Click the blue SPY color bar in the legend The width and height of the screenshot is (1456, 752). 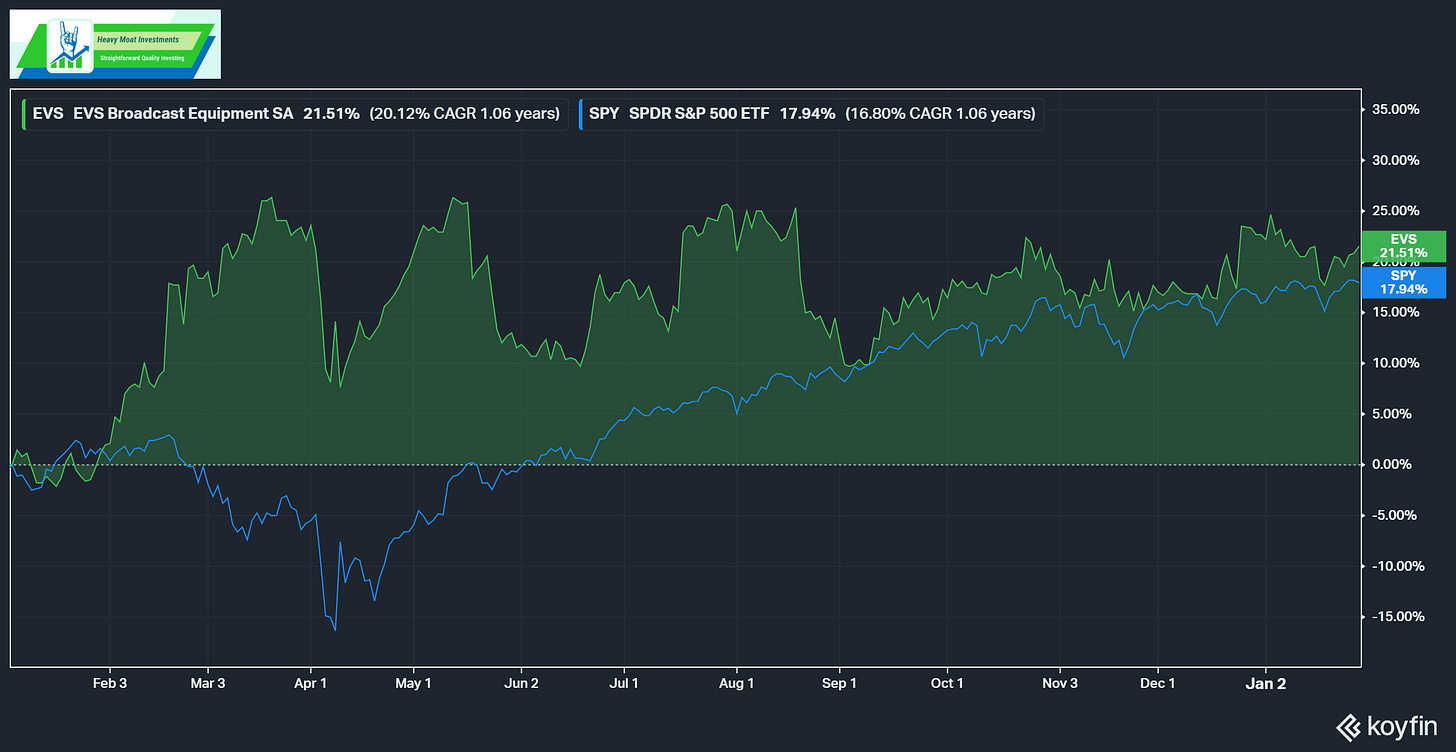coord(580,113)
